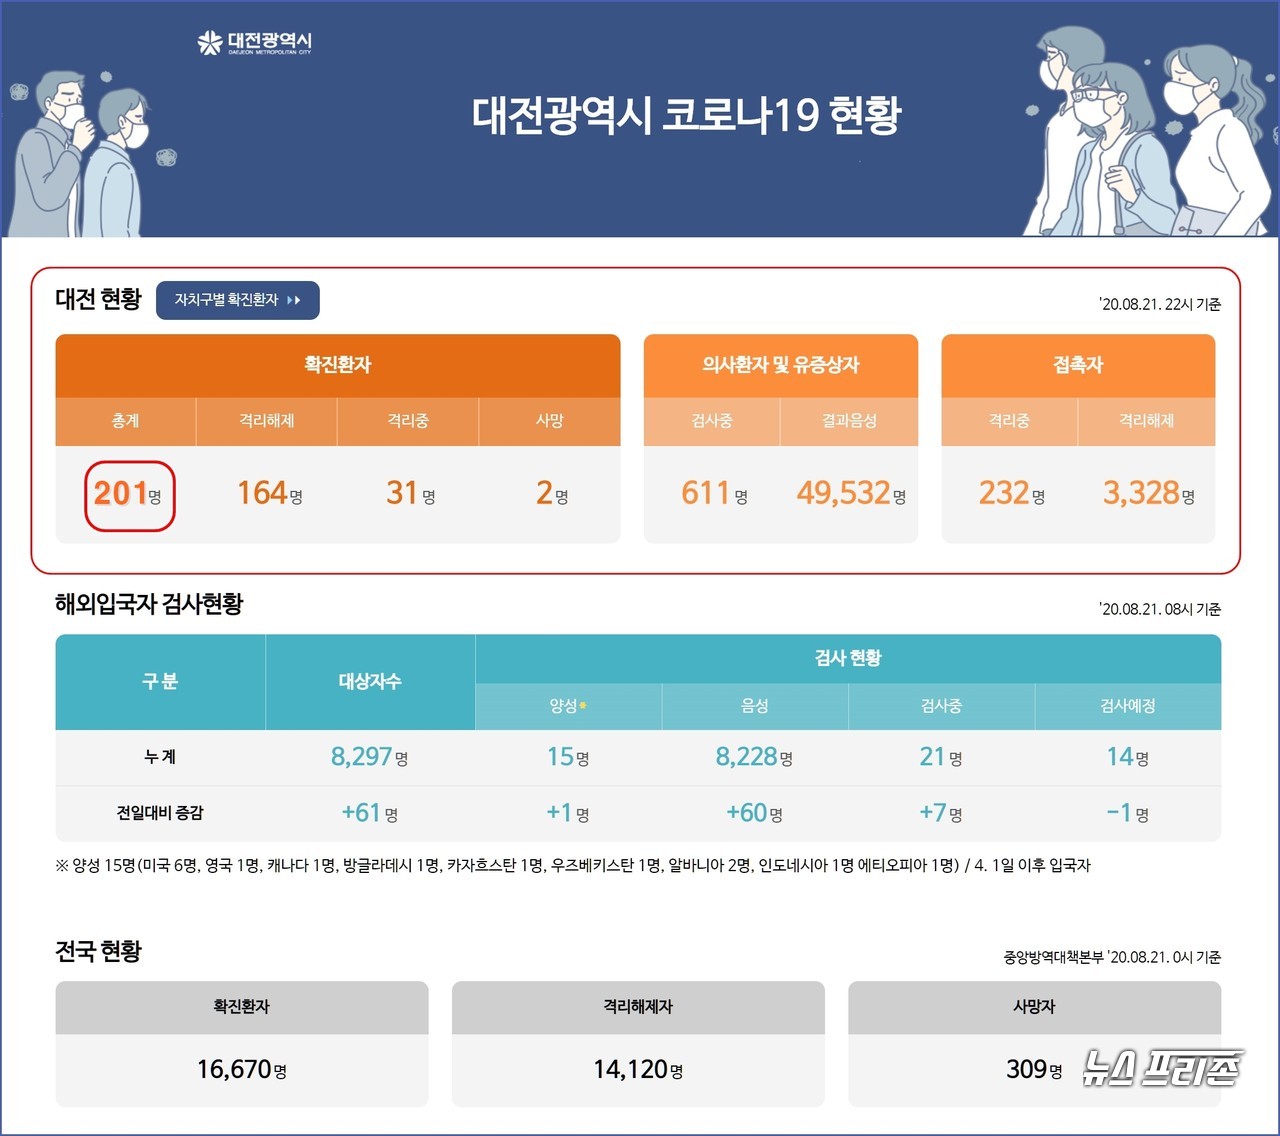Click the 격리해제자 header in 전국 현황
This screenshot has width=1280, height=1136.
point(638,1007)
